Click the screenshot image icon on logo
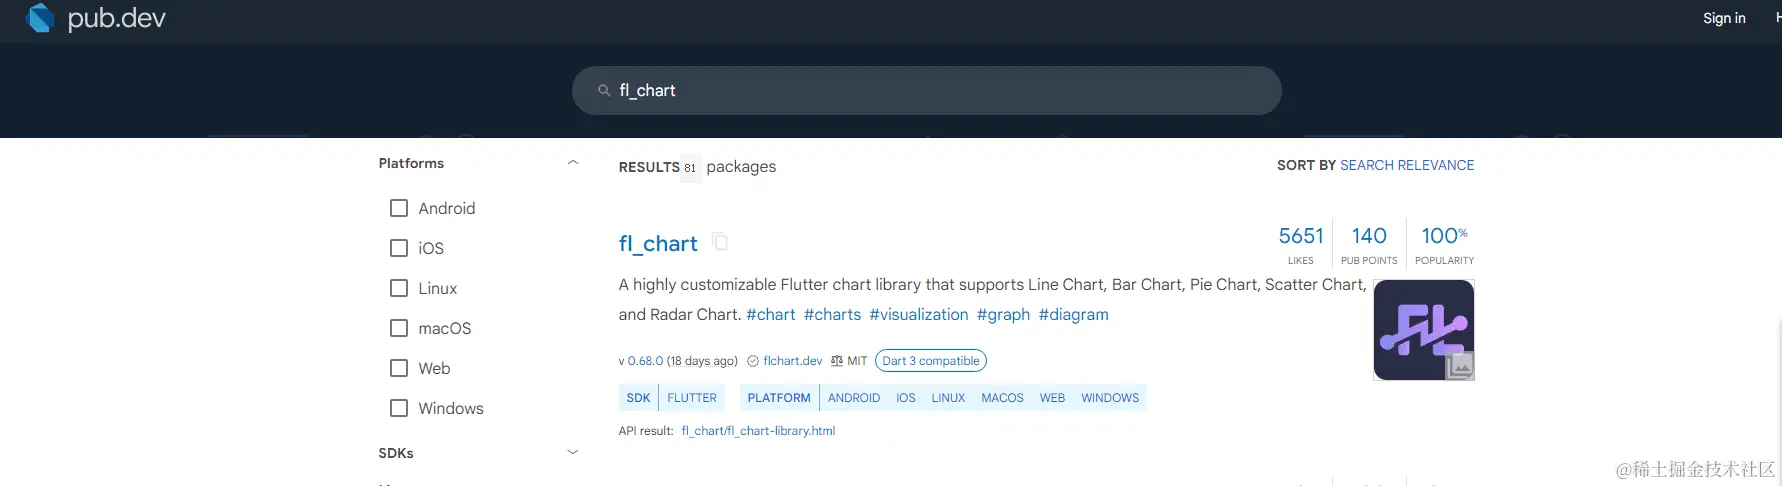 coord(1460,366)
